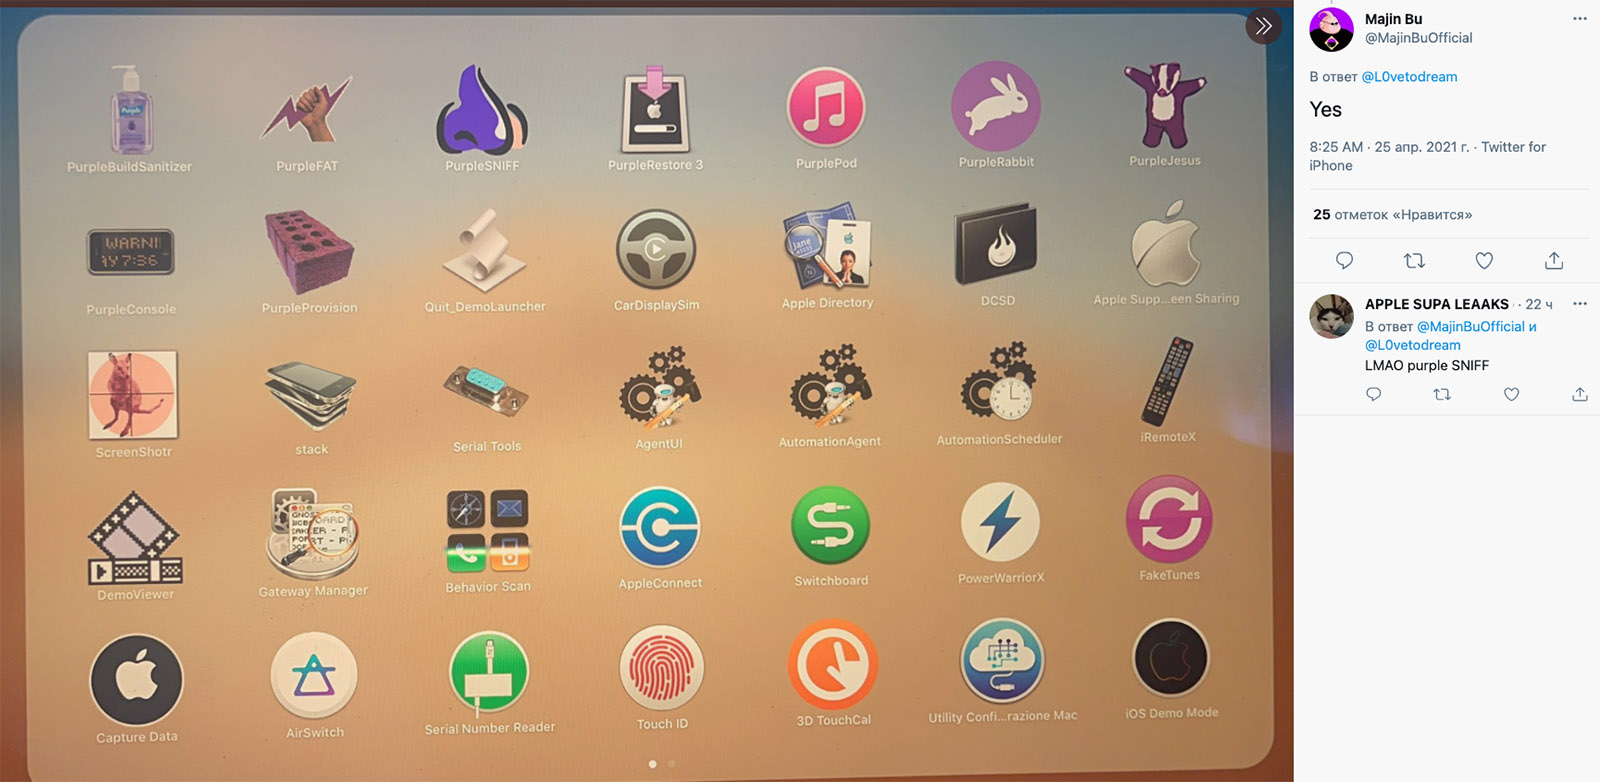Launch iOS Demo Mode
Screen dimensions: 1600x782
click(1171, 658)
